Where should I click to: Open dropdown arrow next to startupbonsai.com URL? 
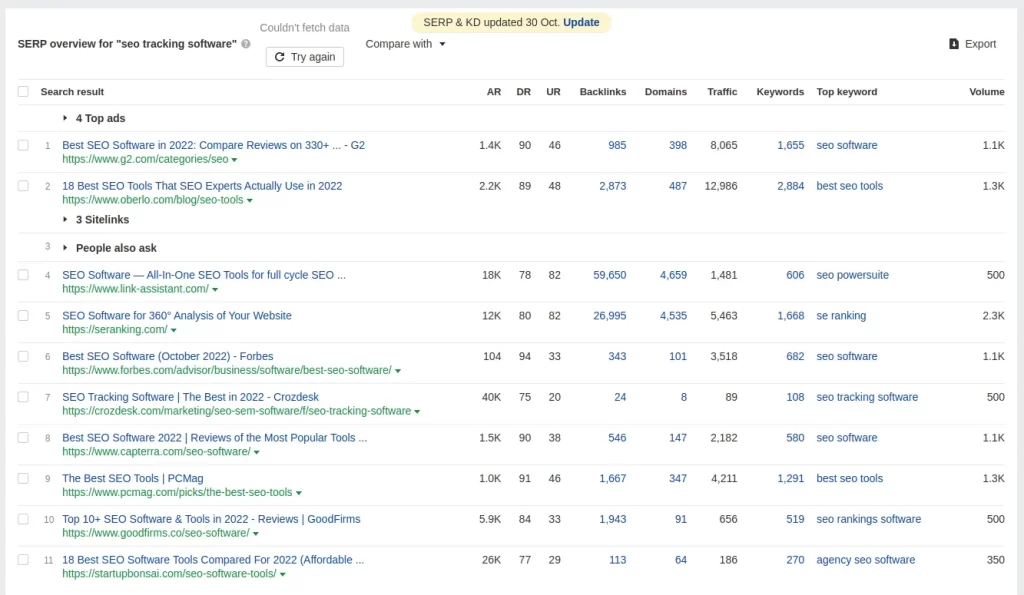[x=283, y=575]
